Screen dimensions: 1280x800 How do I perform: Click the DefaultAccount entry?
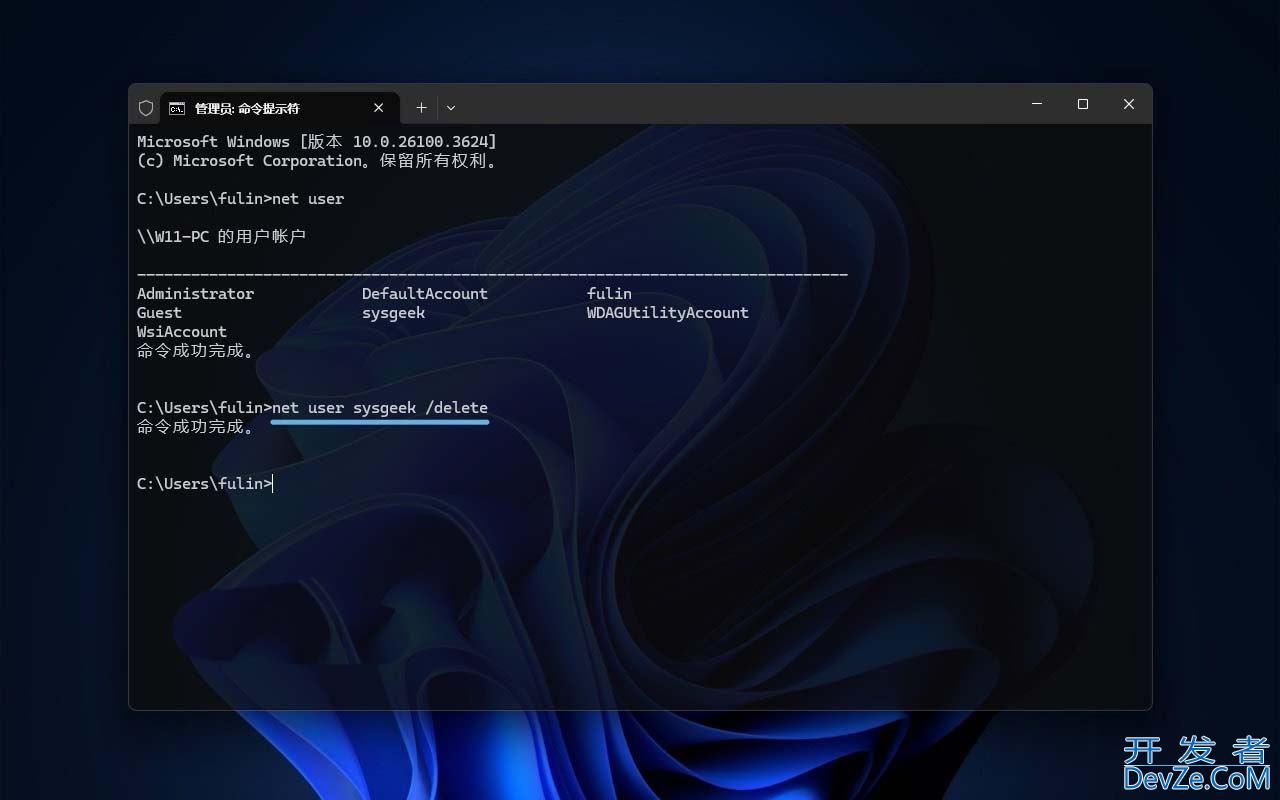click(x=425, y=294)
